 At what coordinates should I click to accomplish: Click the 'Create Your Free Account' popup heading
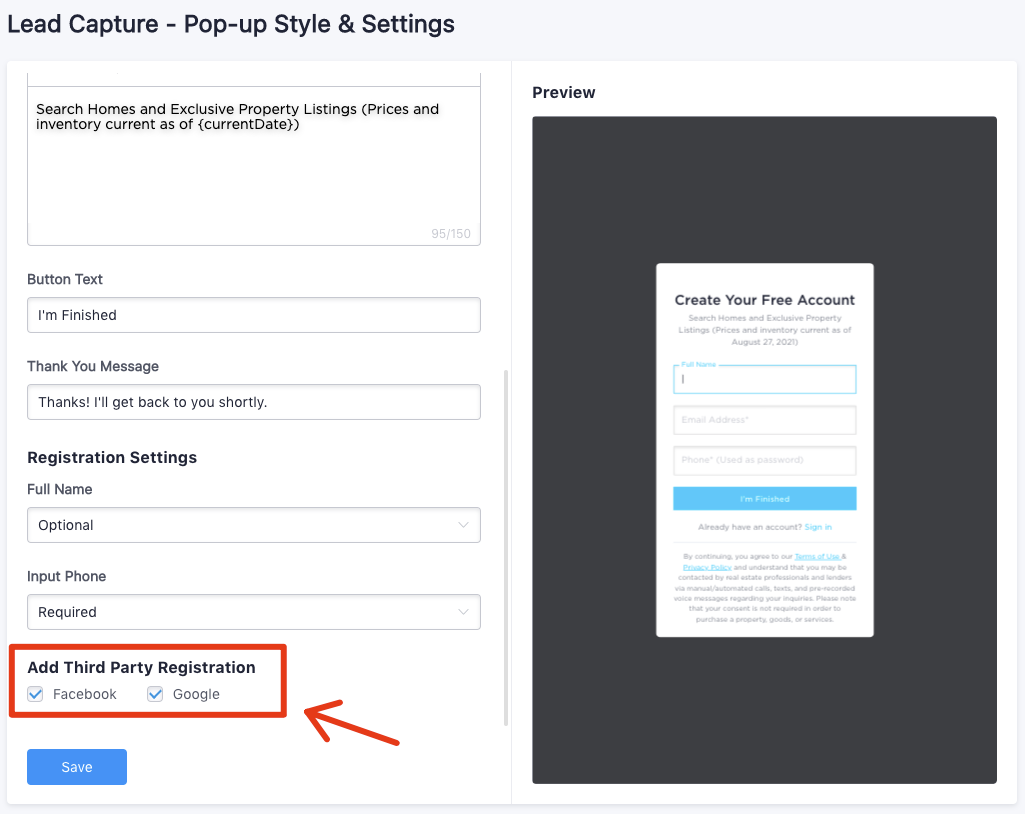(764, 300)
